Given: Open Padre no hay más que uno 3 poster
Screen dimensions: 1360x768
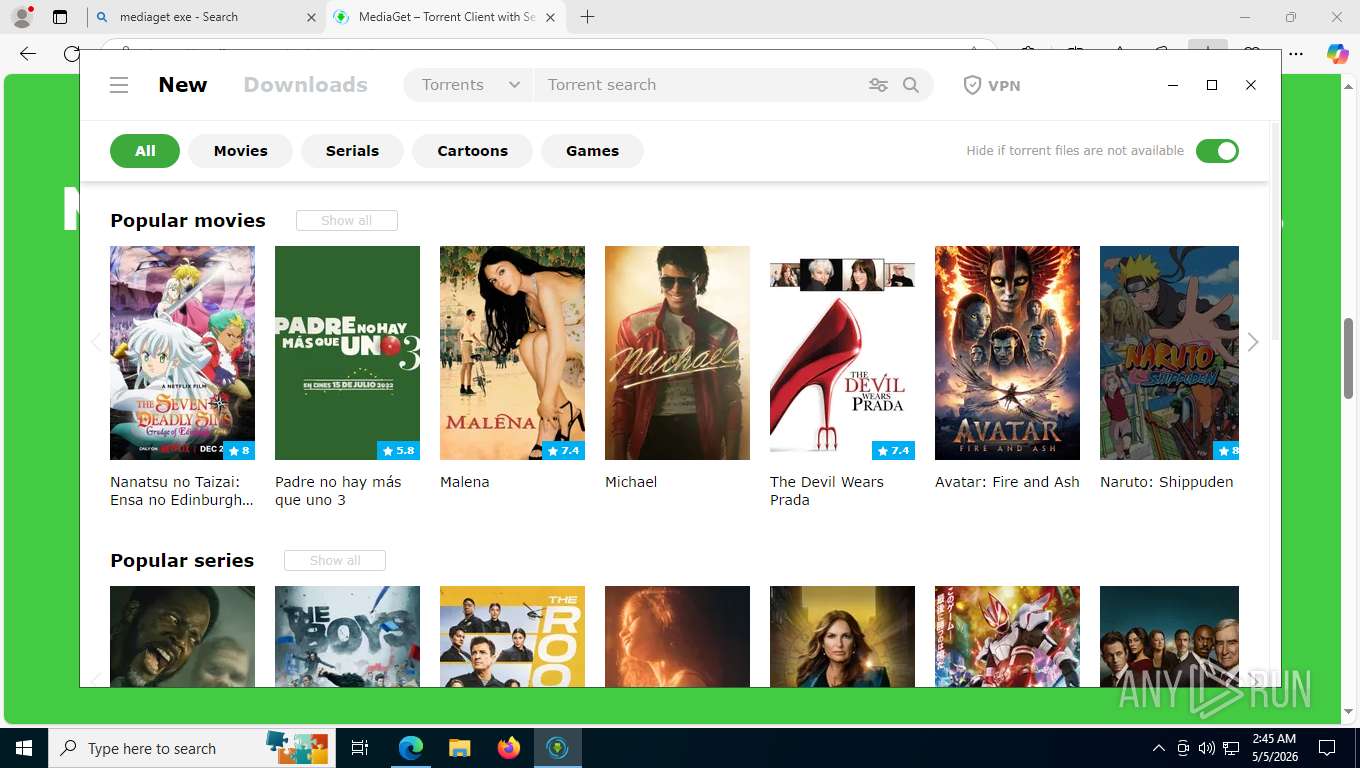Looking at the screenshot, I should pos(347,353).
